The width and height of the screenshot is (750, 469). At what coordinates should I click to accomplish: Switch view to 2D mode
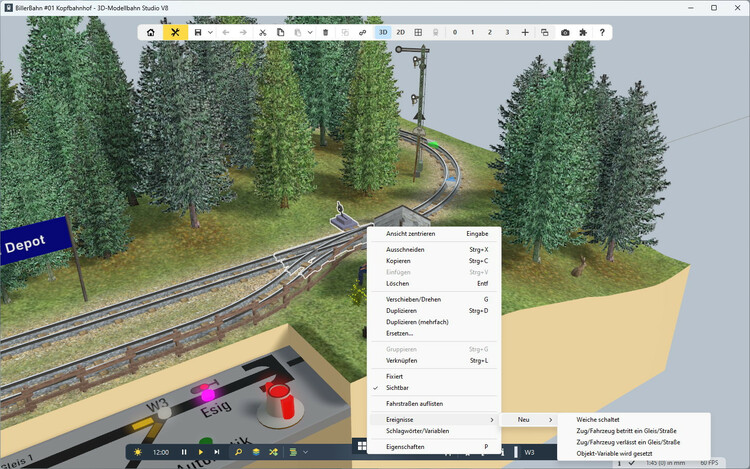click(400, 32)
